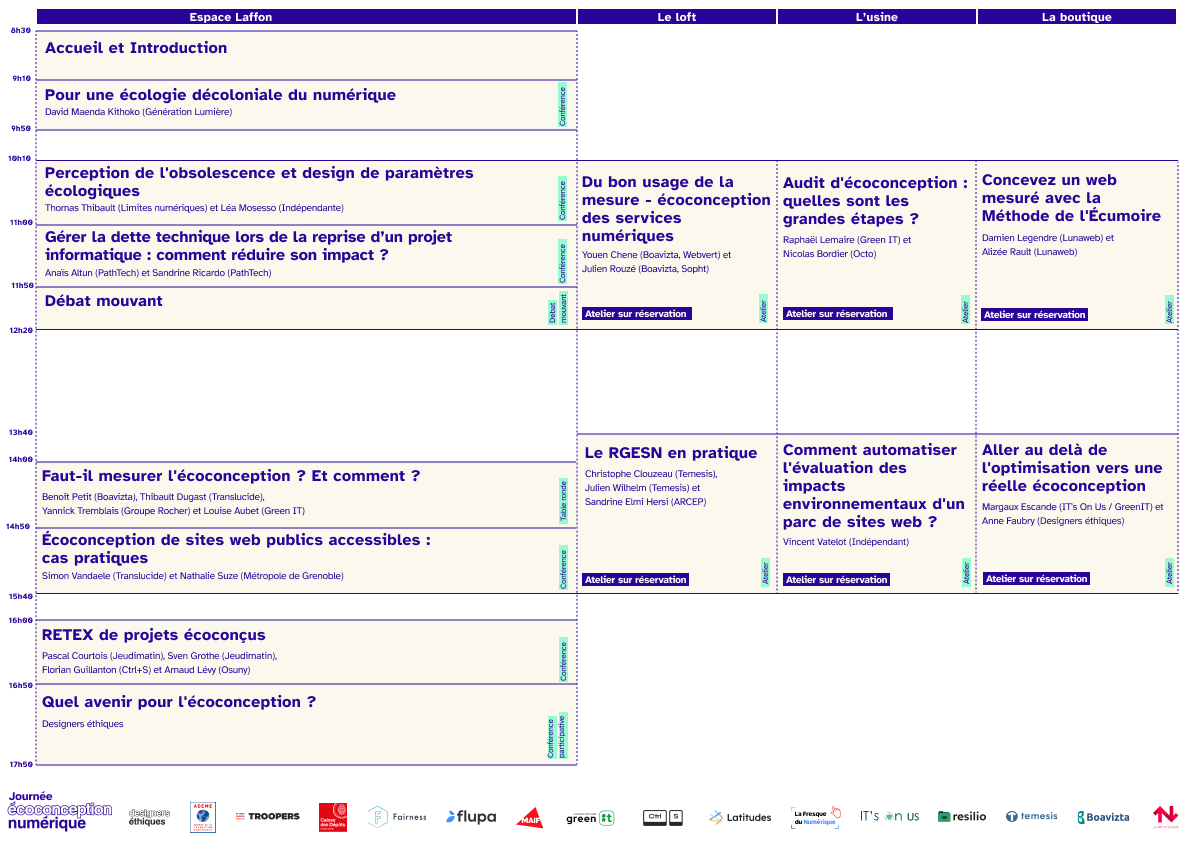This screenshot has width=1190, height=842.
Task: Open the red MAIF logo
Action: (x=530, y=818)
